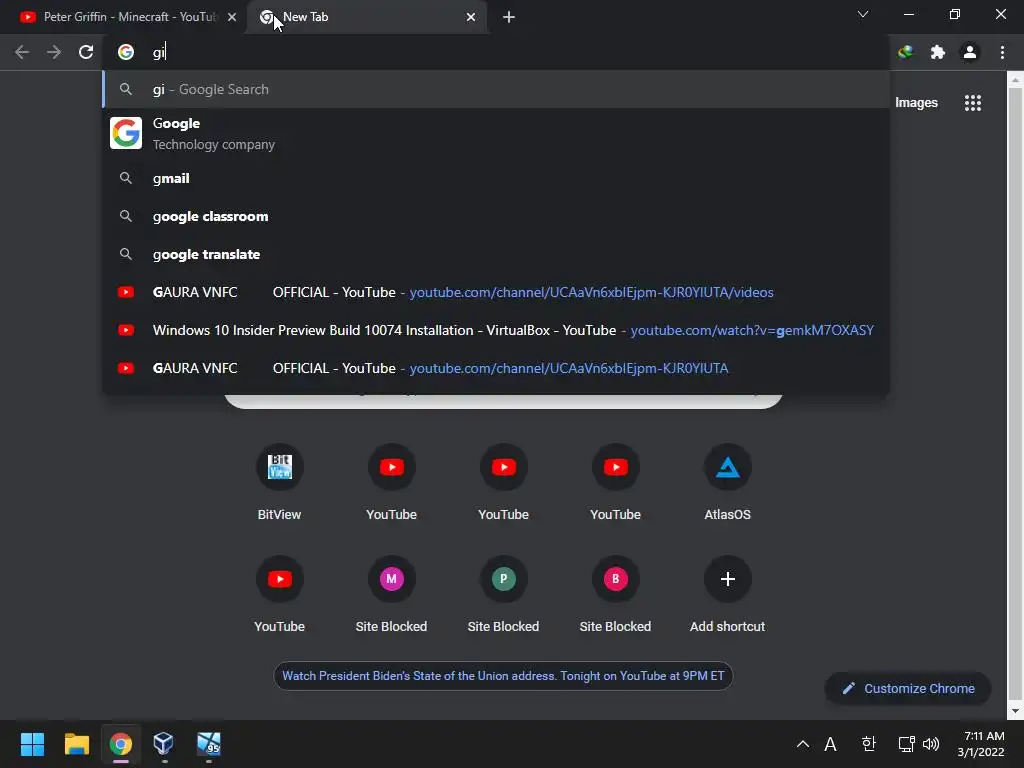Toggle the Korean IME indicator

coord(868,744)
